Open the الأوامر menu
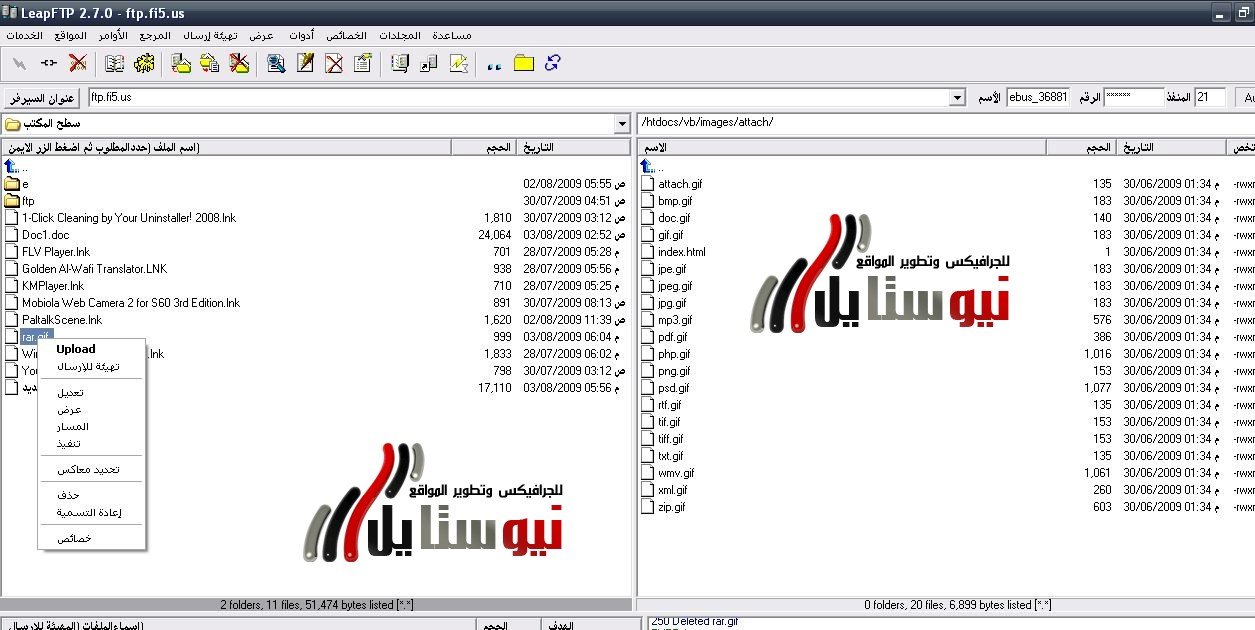The image size is (1255, 630). point(114,35)
